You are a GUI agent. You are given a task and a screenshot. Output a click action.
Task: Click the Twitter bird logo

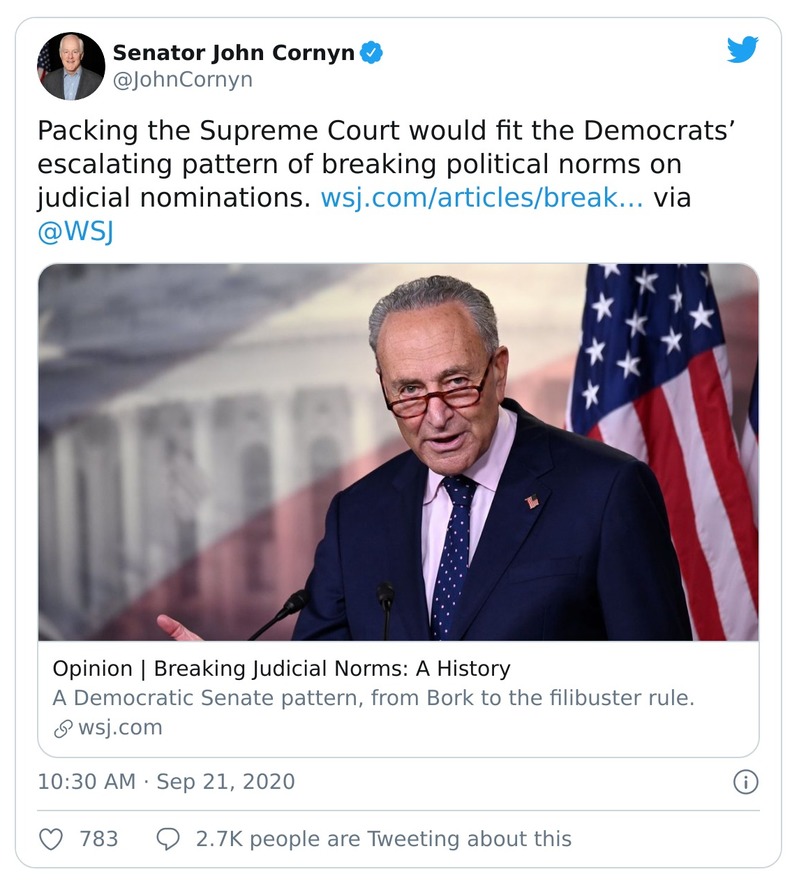click(x=742, y=50)
